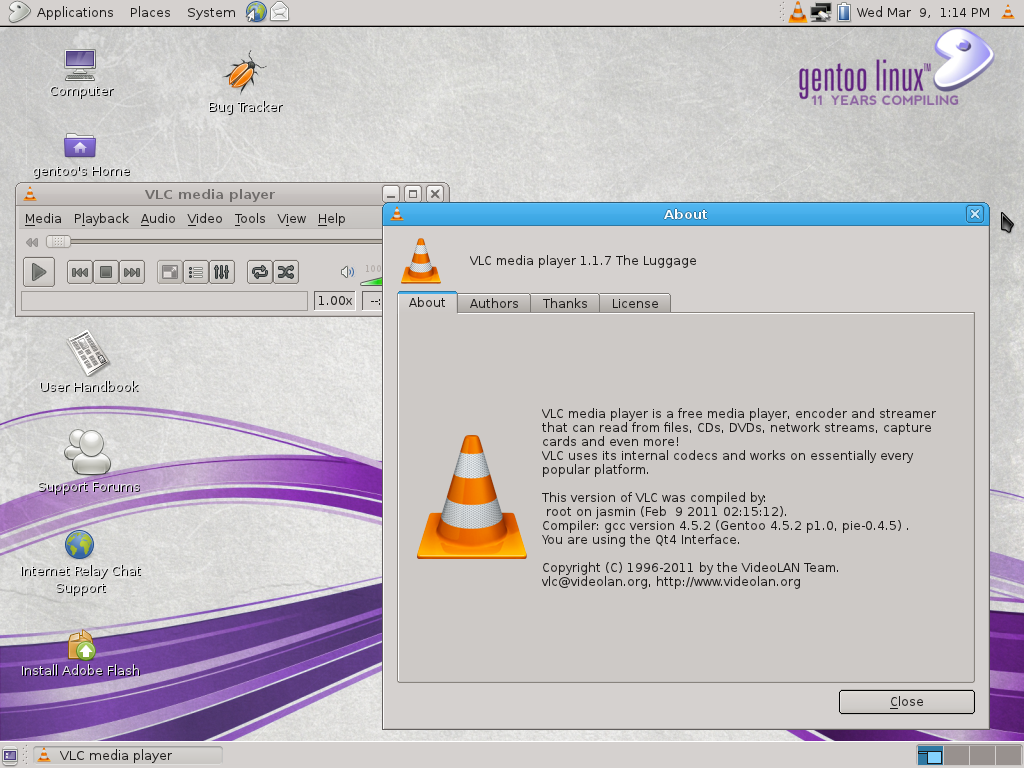This screenshot has width=1024, height=768.
Task: Open the Bug Tracker desktop icon
Action: click(243, 80)
